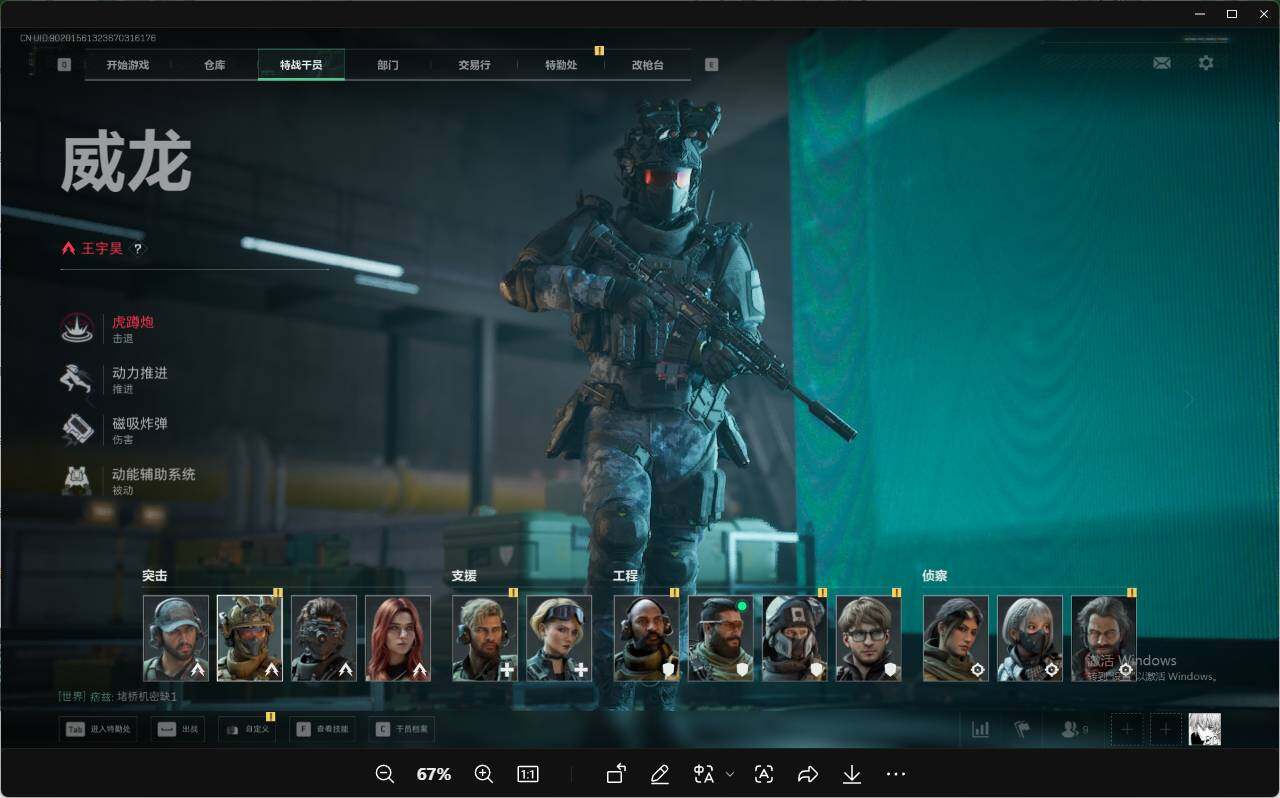1280x798 pixels.
Task: Select the assault operator with night-vision mask
Action: tap(324, 638)
